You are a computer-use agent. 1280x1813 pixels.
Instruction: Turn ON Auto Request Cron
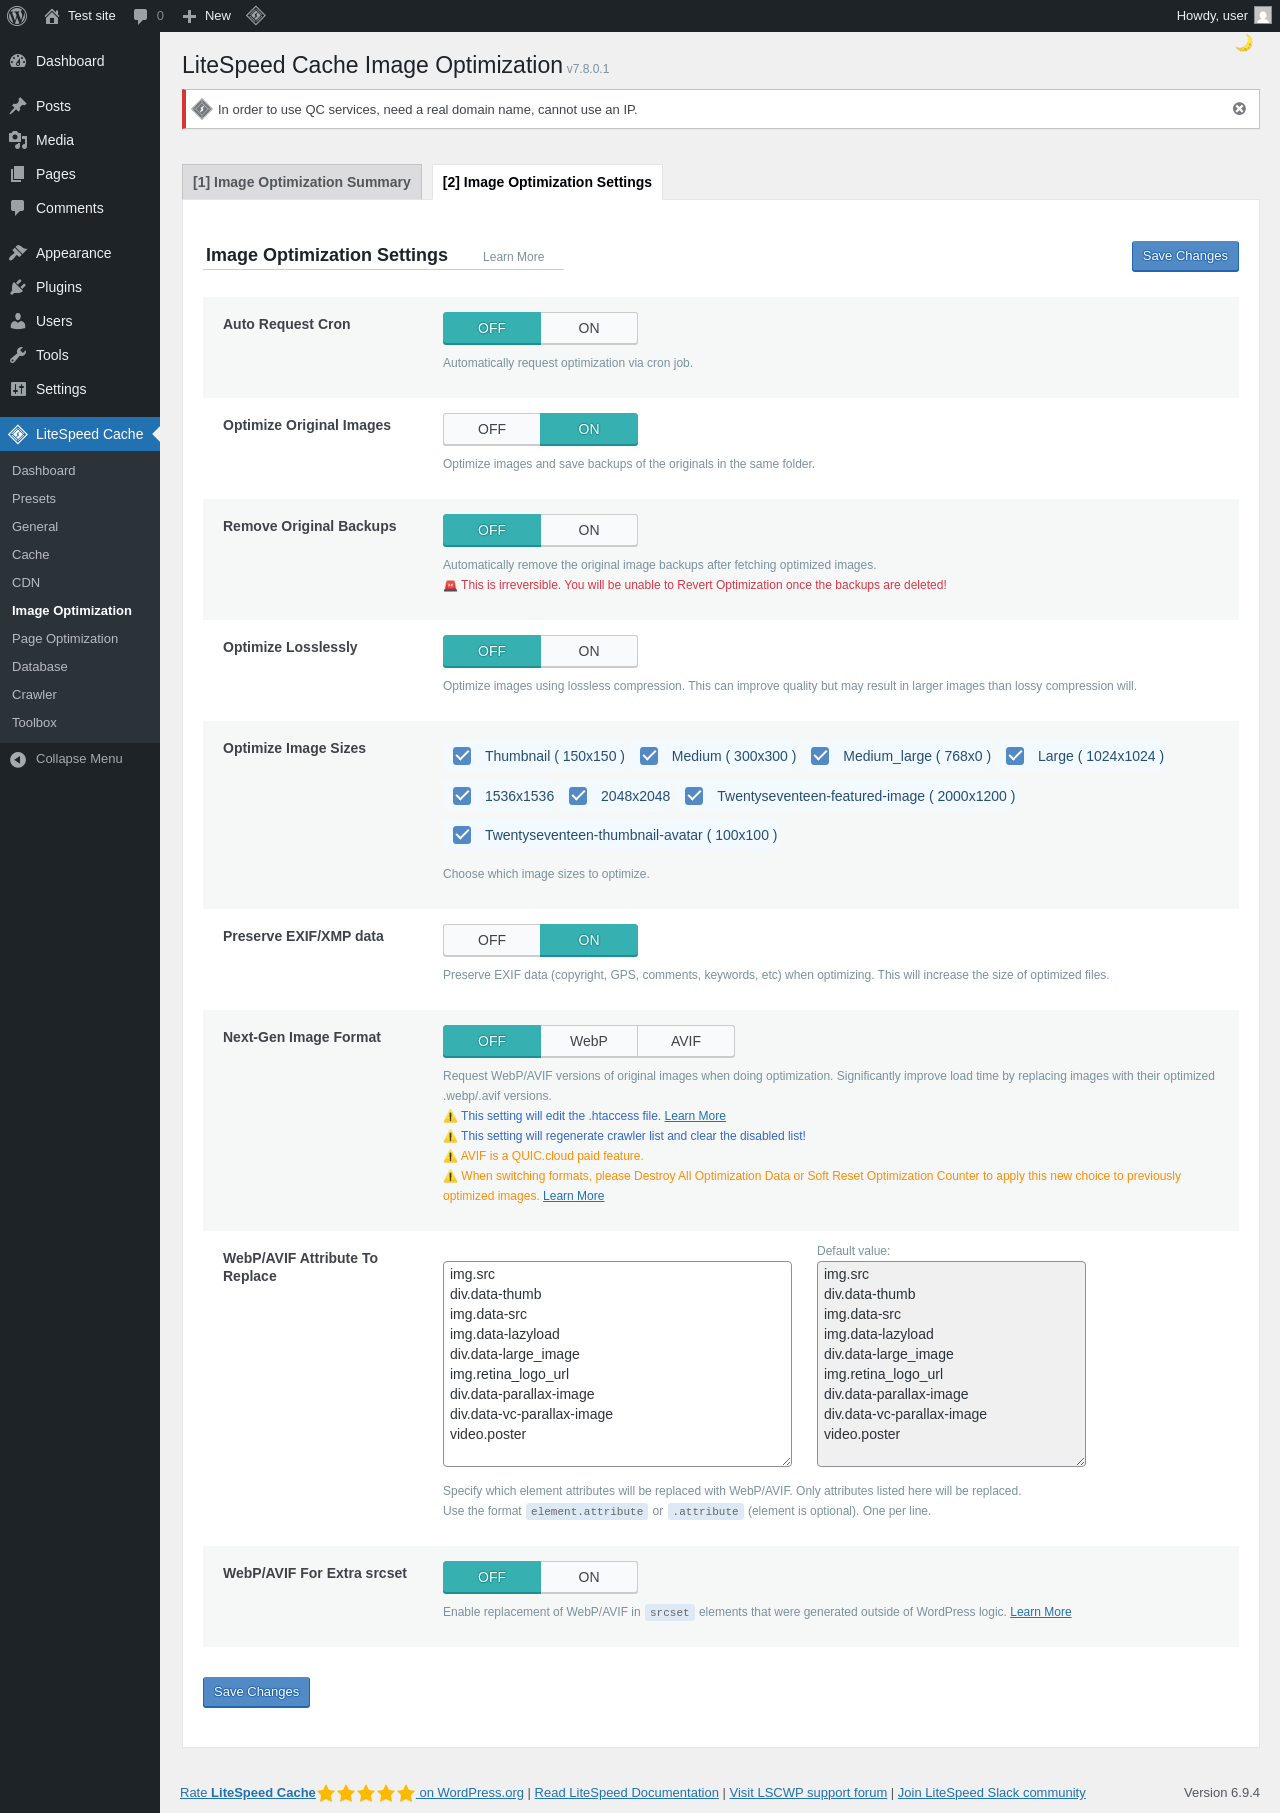(x=589, y=328)
